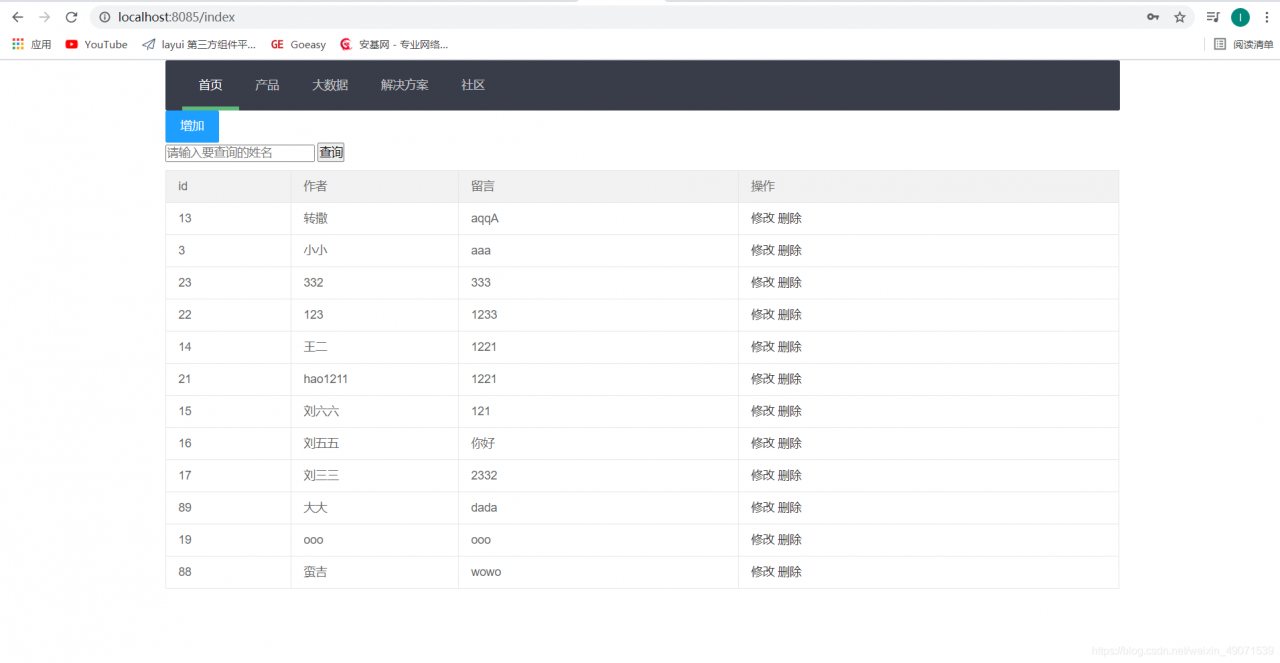The image size is (1280, 663).
Task: Click 删除 in row id 19
Action: pyautogui.click(x=790, y=539)
